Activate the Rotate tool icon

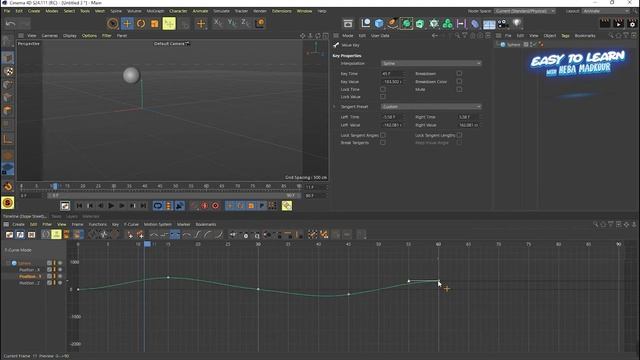(141, 23)
